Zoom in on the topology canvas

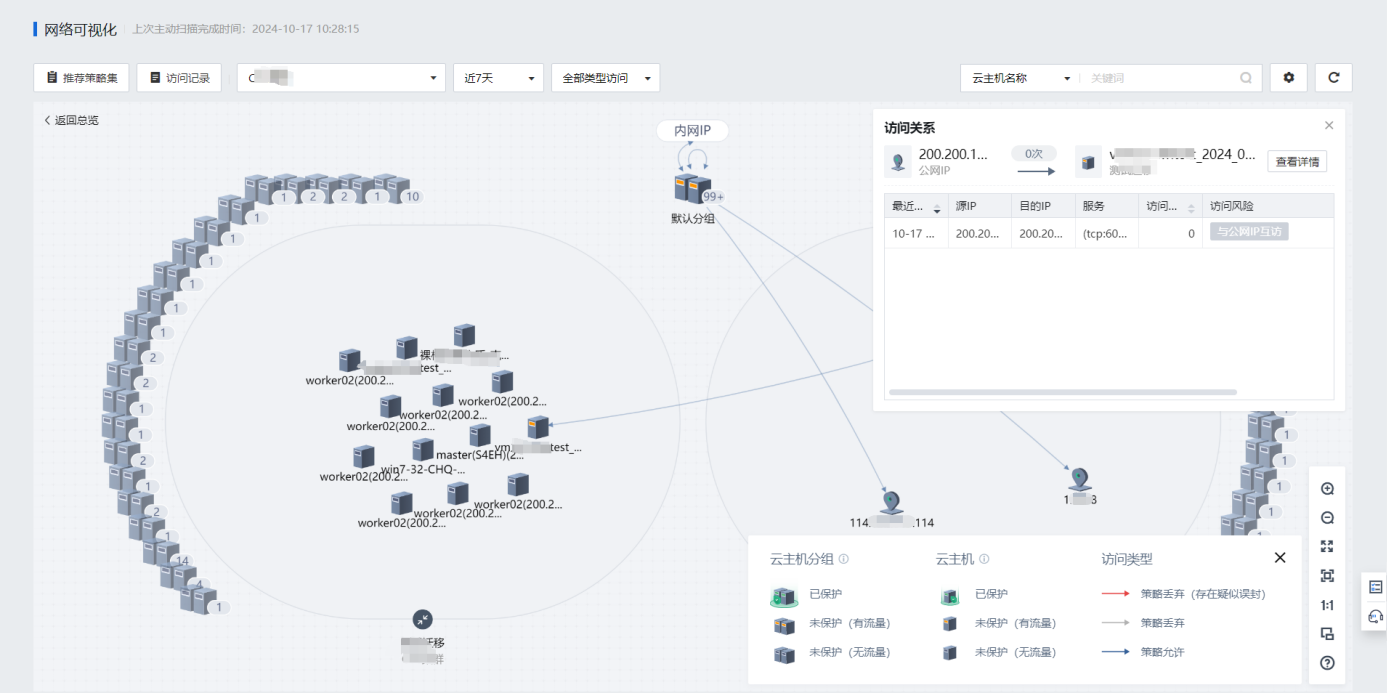click(x=1327, y=489)
